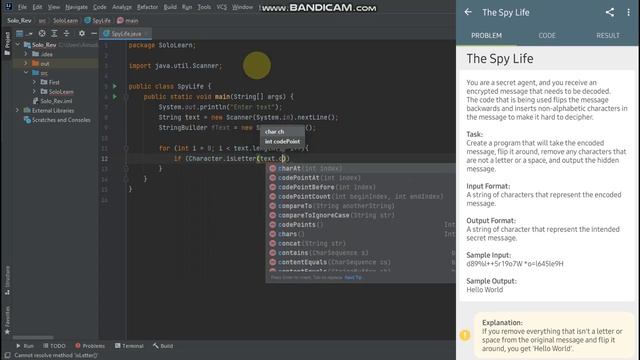Image resolution: width=640 pixels, height=360 pixels.
Task: Switch to the RESULT tab
Action: [608, 36]
